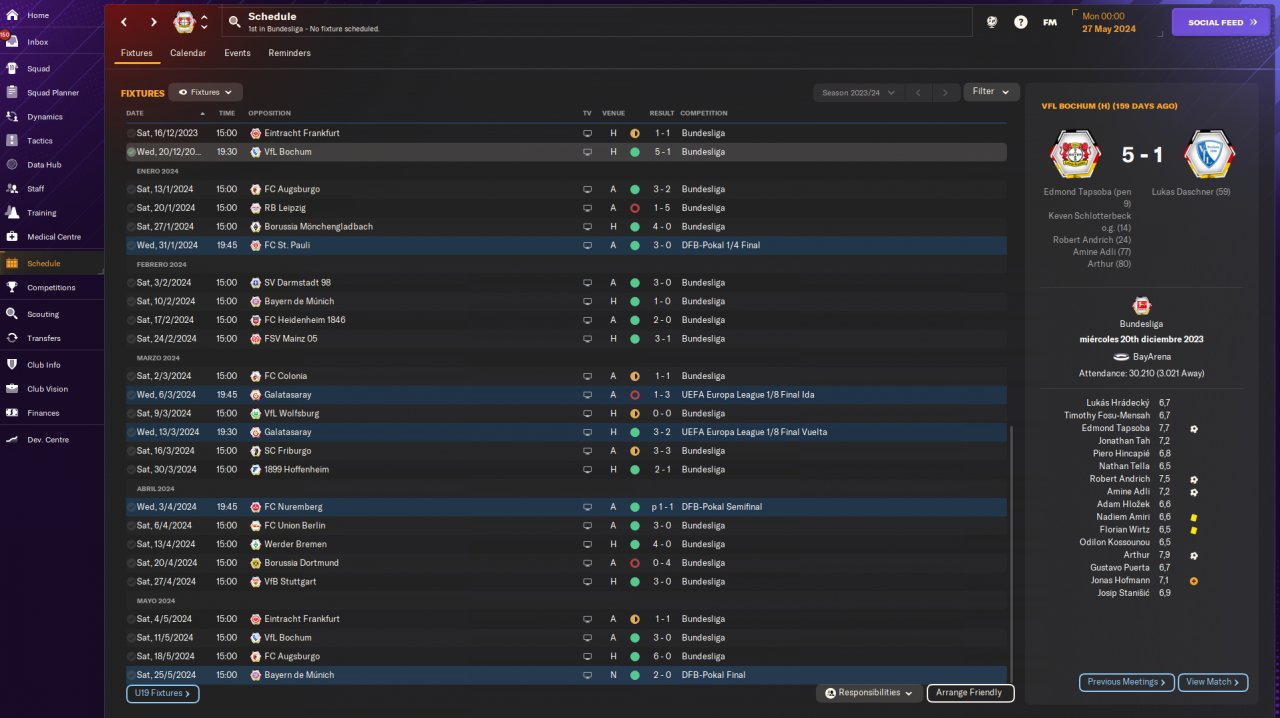Click the FM menu icon
This screenshot has width=1280, height=718.
click(1050, 22)
